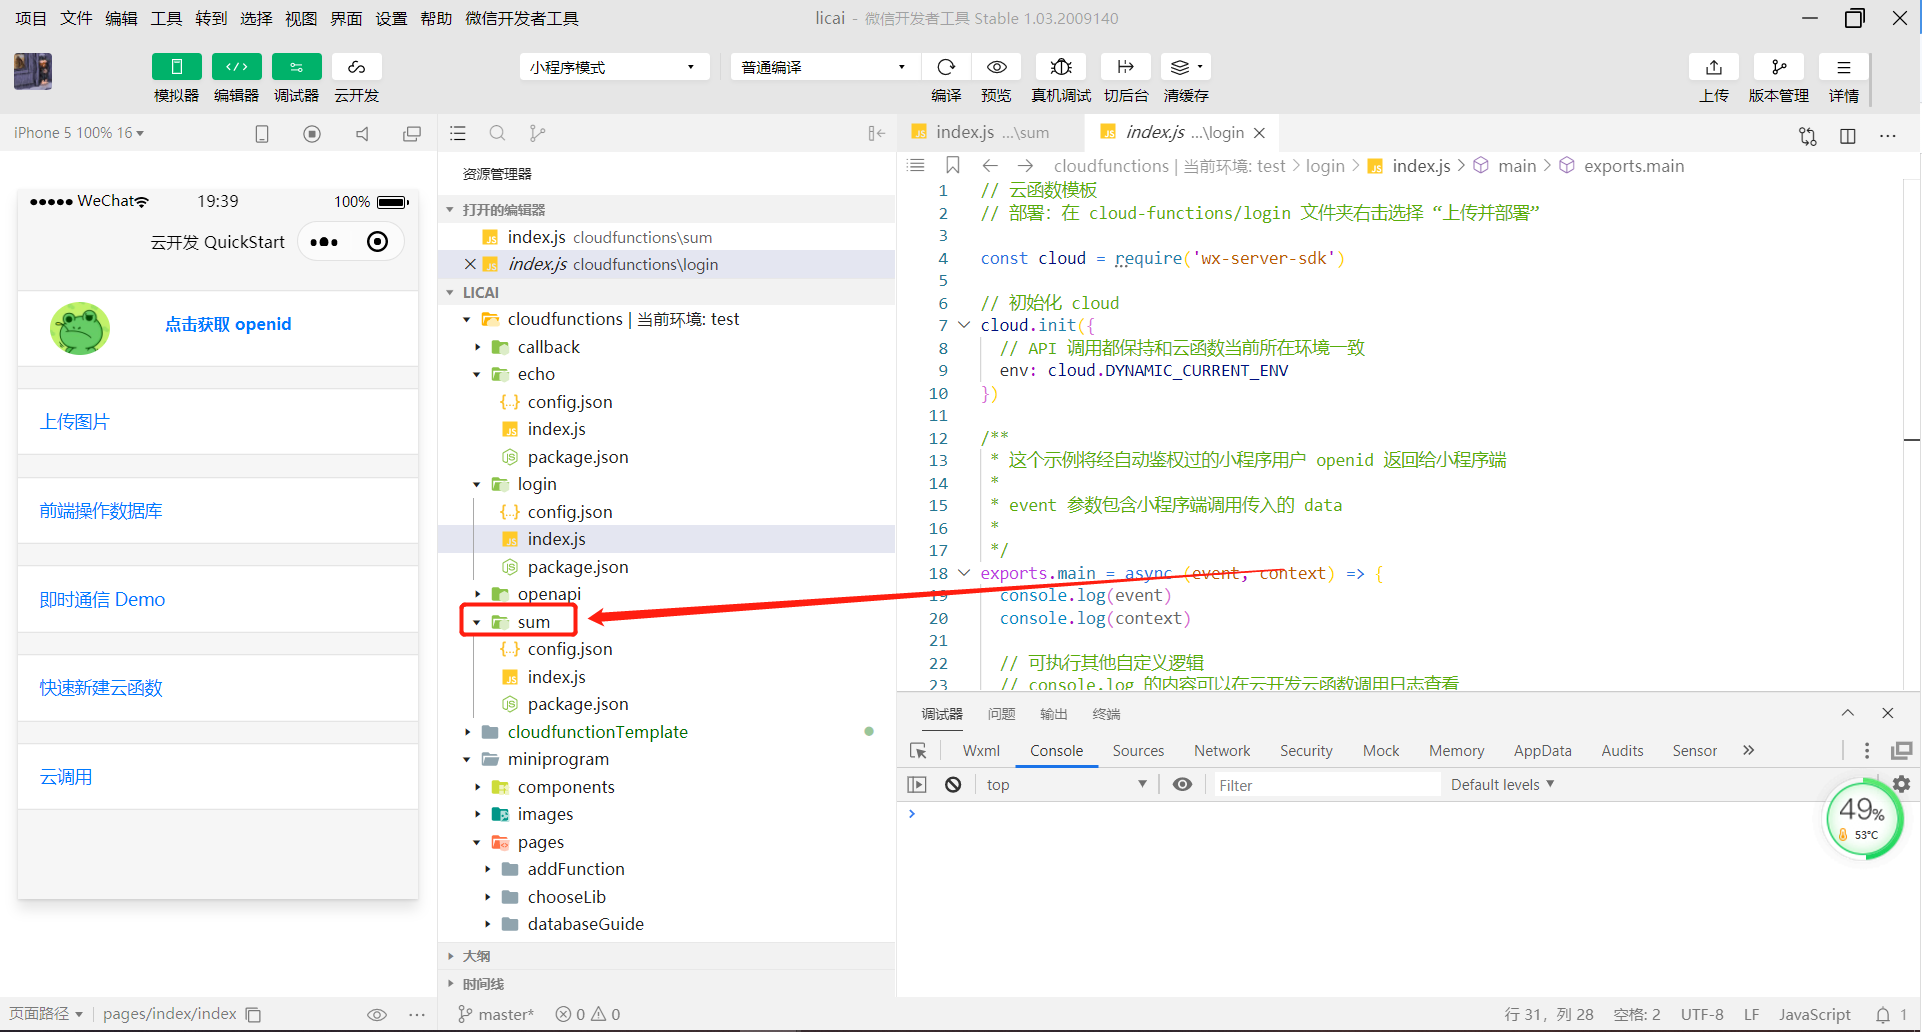Split the editor view
Screen dimensions: 1922x1032
coord(1848,136)
